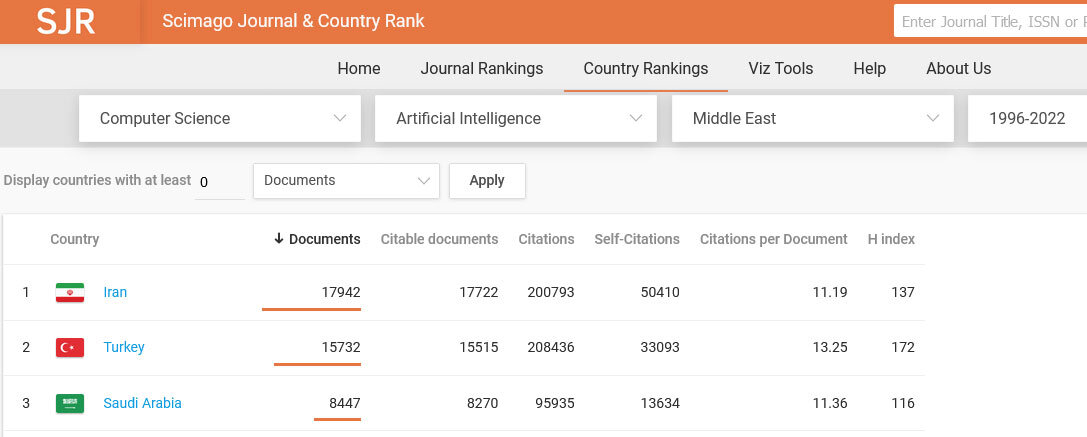The height and width of the screenshot is (437, 1087).
Task: Open the Iran country link
Action: coord(115,293)
